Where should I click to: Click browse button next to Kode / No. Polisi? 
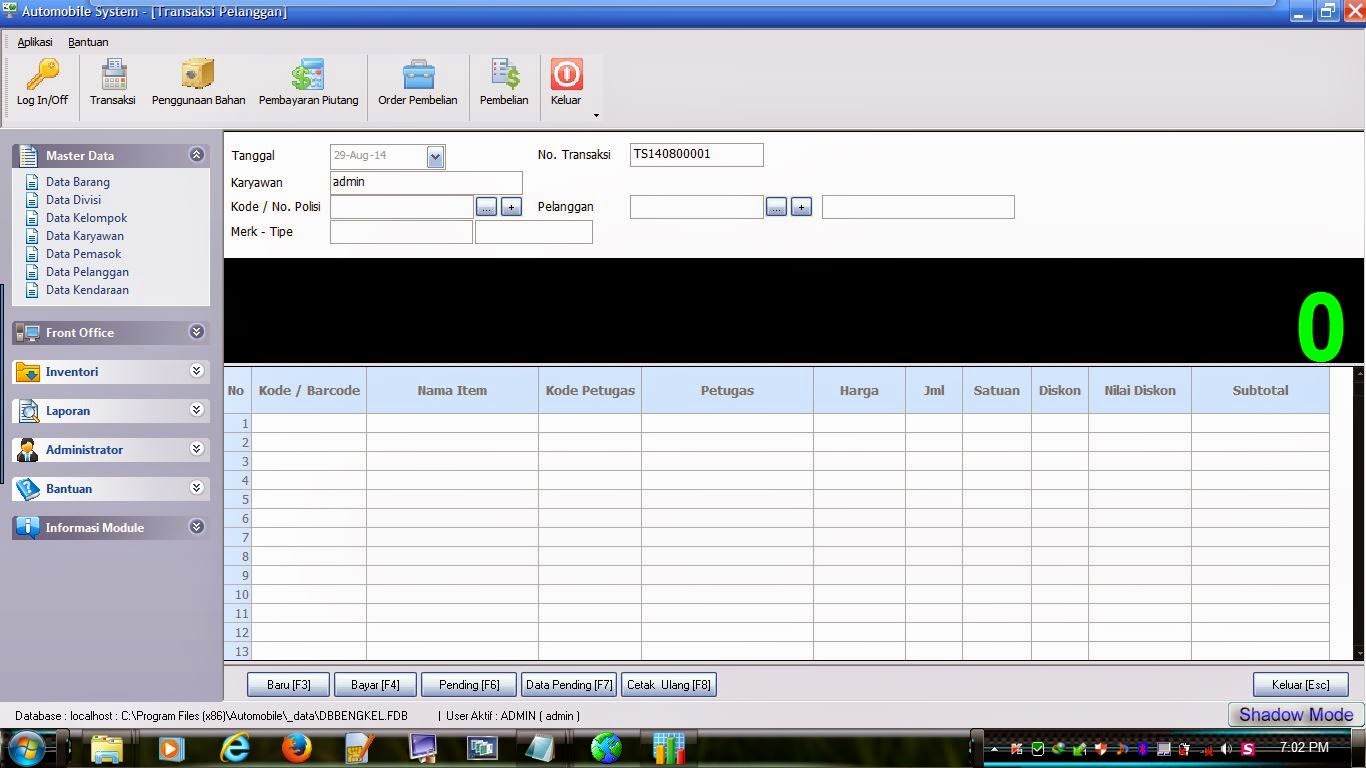[486, 207]
